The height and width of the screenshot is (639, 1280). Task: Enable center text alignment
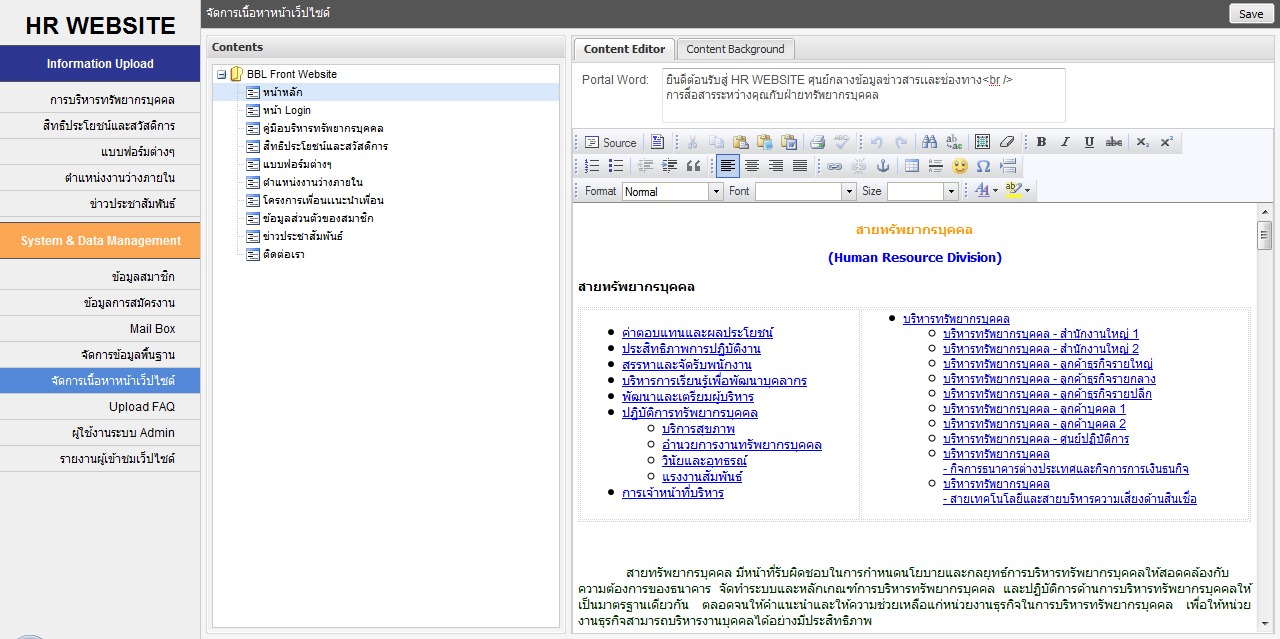click(752, 166)
